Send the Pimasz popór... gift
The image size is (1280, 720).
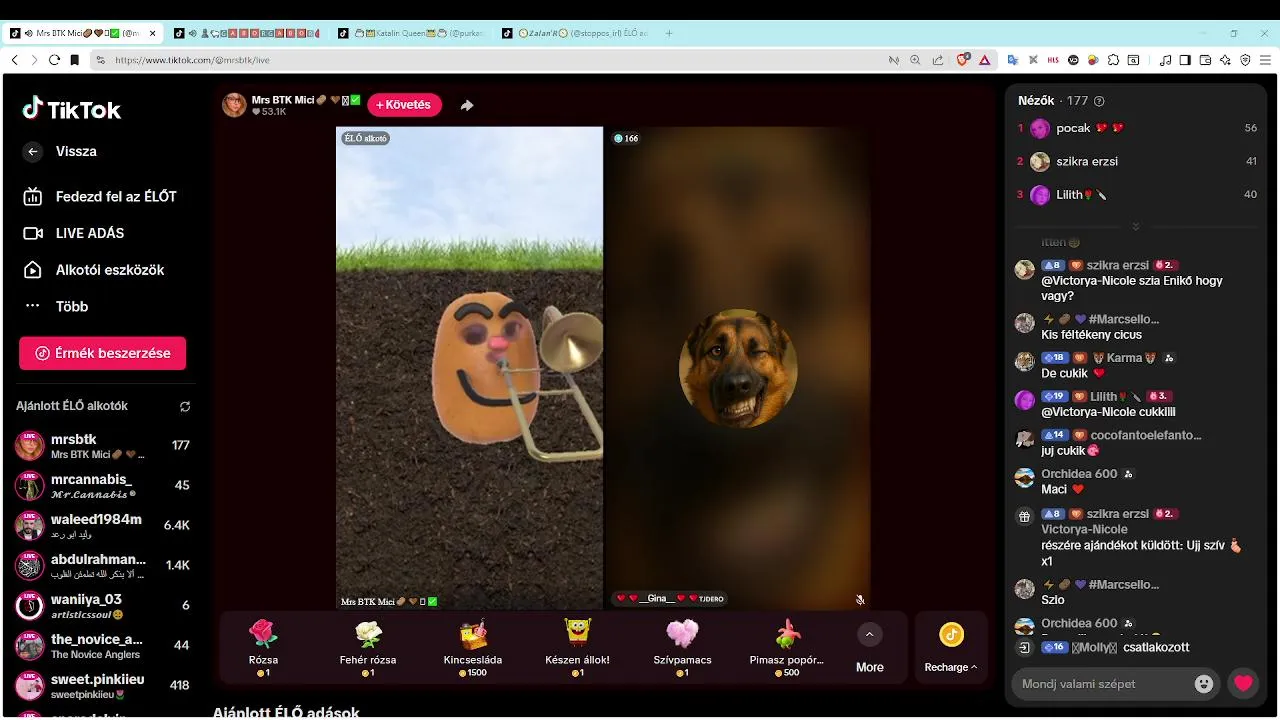coord(787,647)
